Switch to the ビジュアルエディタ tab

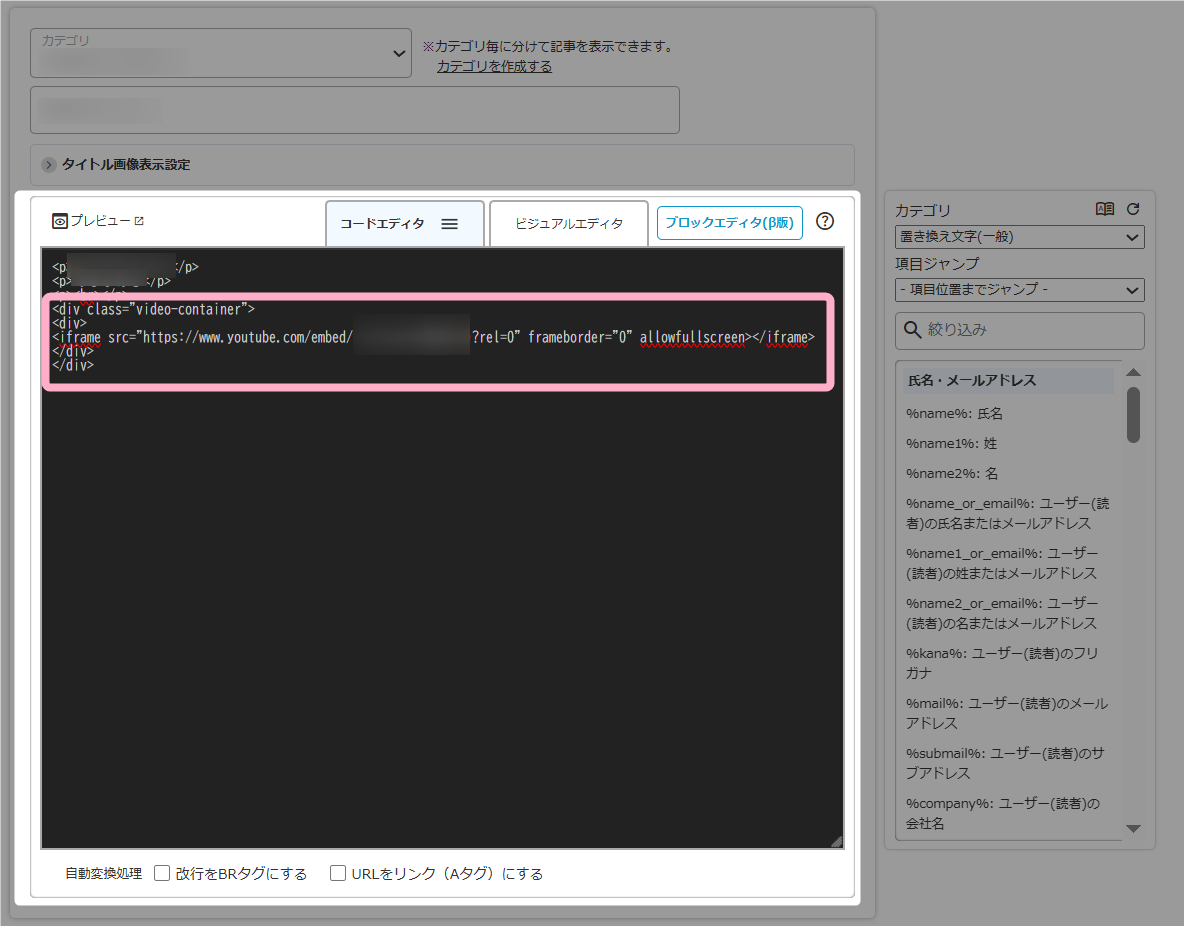pos(568,224)
